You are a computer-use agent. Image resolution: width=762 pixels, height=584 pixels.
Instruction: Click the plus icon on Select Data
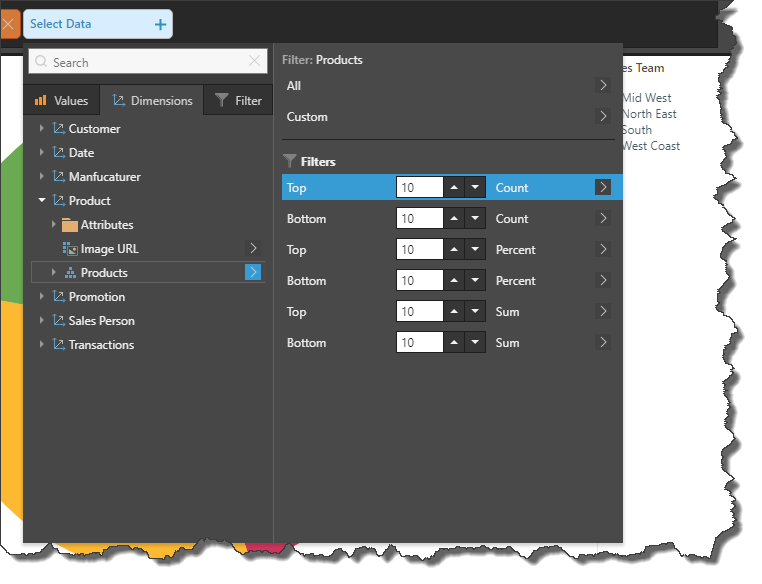(x=160, y=24)
